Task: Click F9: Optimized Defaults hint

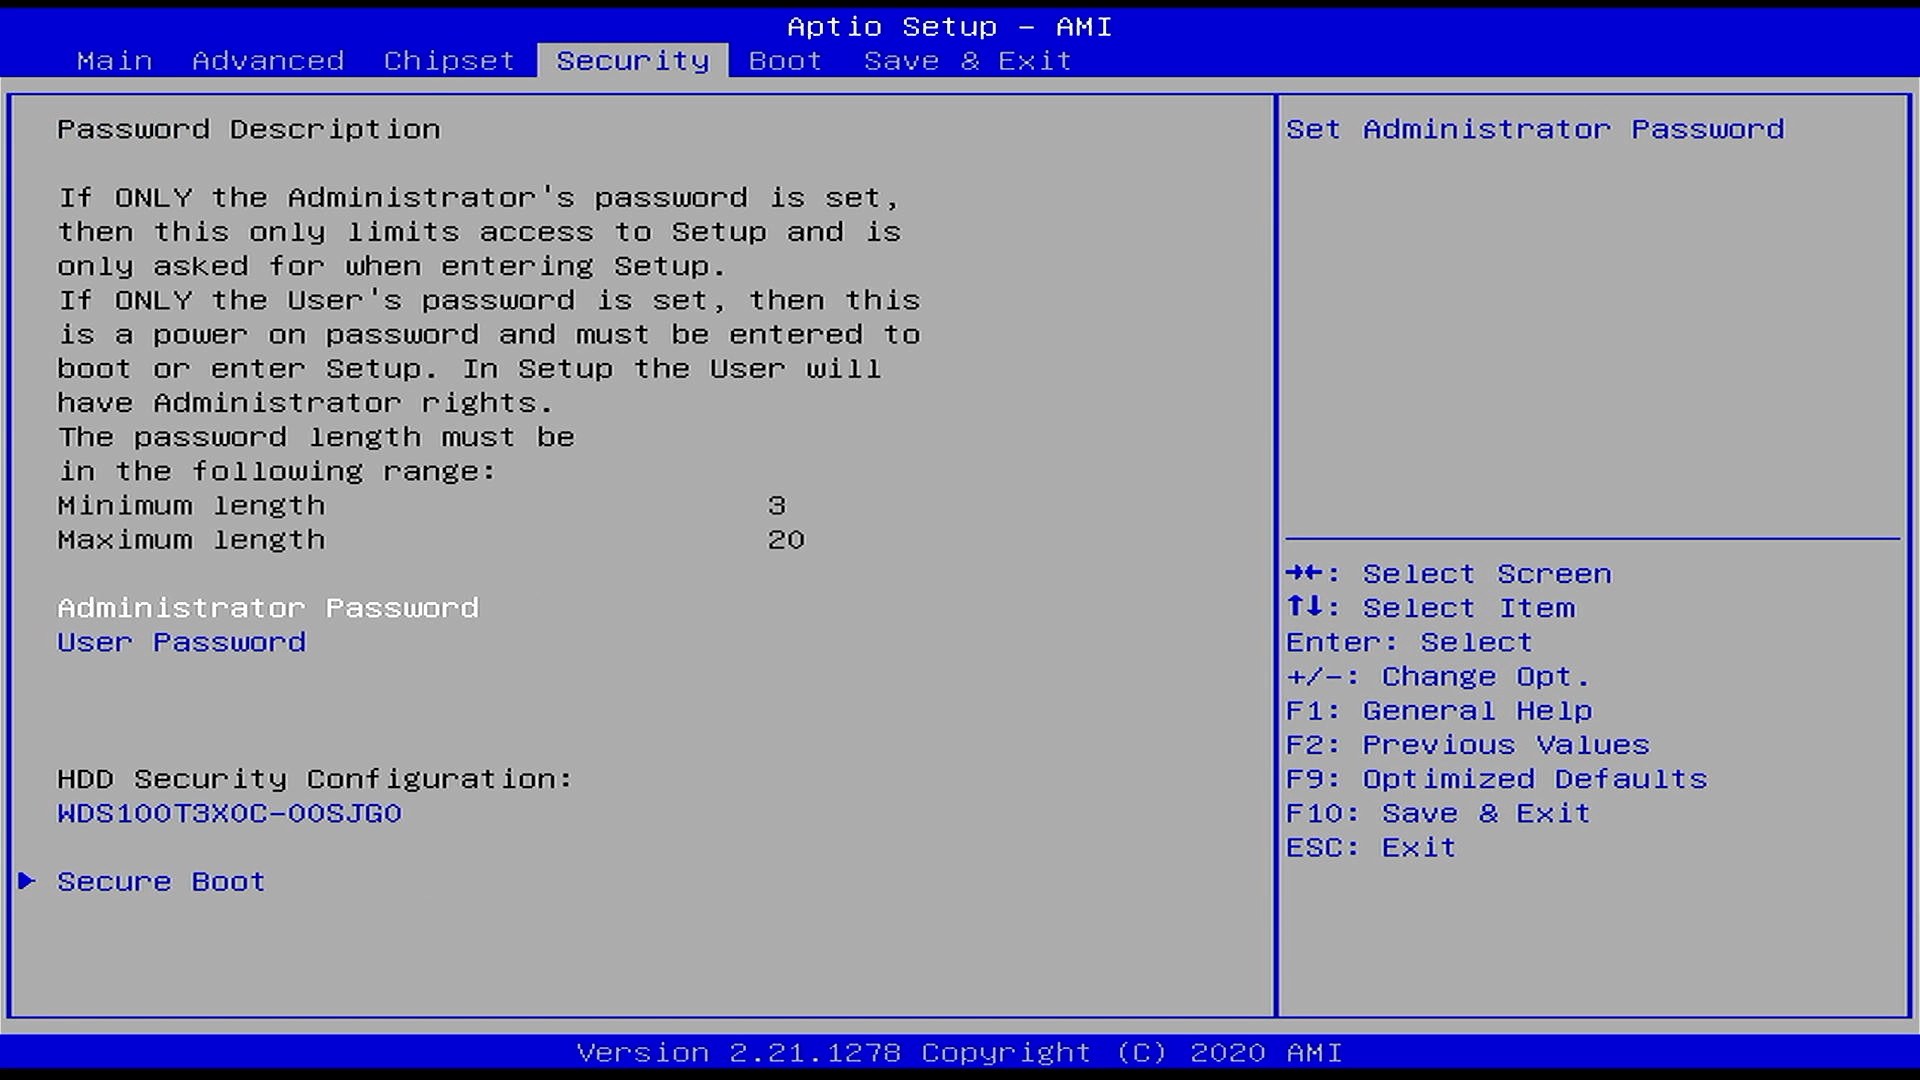Action: [1496, 779]
